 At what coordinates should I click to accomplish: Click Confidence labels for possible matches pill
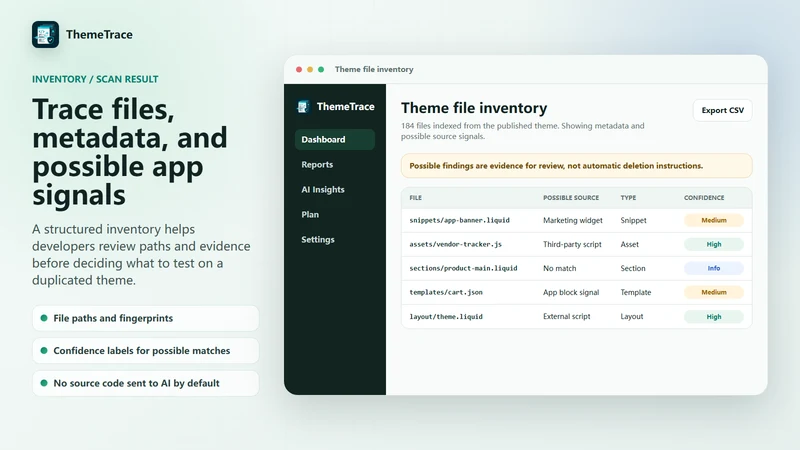[x=145, y=351]
